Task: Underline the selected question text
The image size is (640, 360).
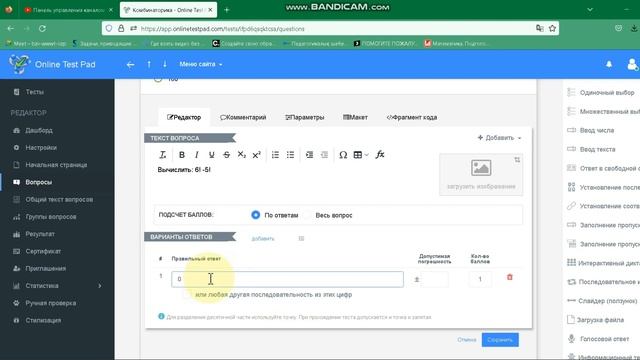Action: (211, 155)
